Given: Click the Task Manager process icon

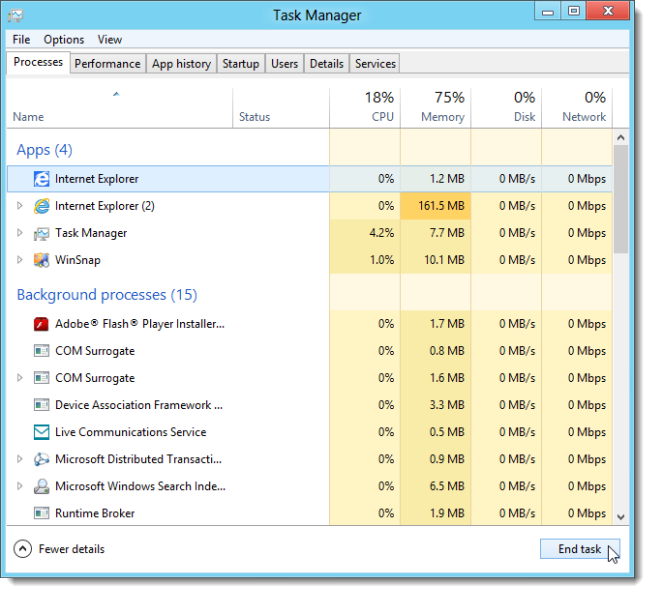Looking at the screenshot, I should pyautogui.click(x=41, y=233).
